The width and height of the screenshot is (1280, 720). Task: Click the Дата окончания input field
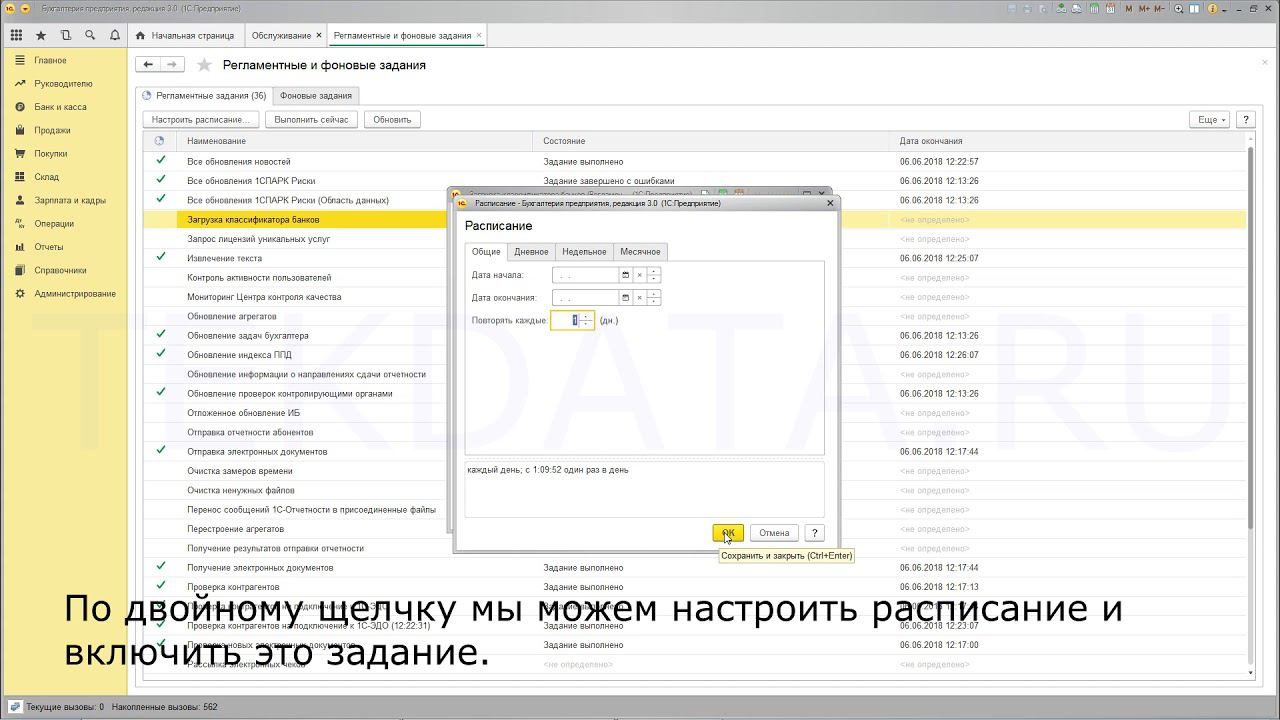(585, 297)
